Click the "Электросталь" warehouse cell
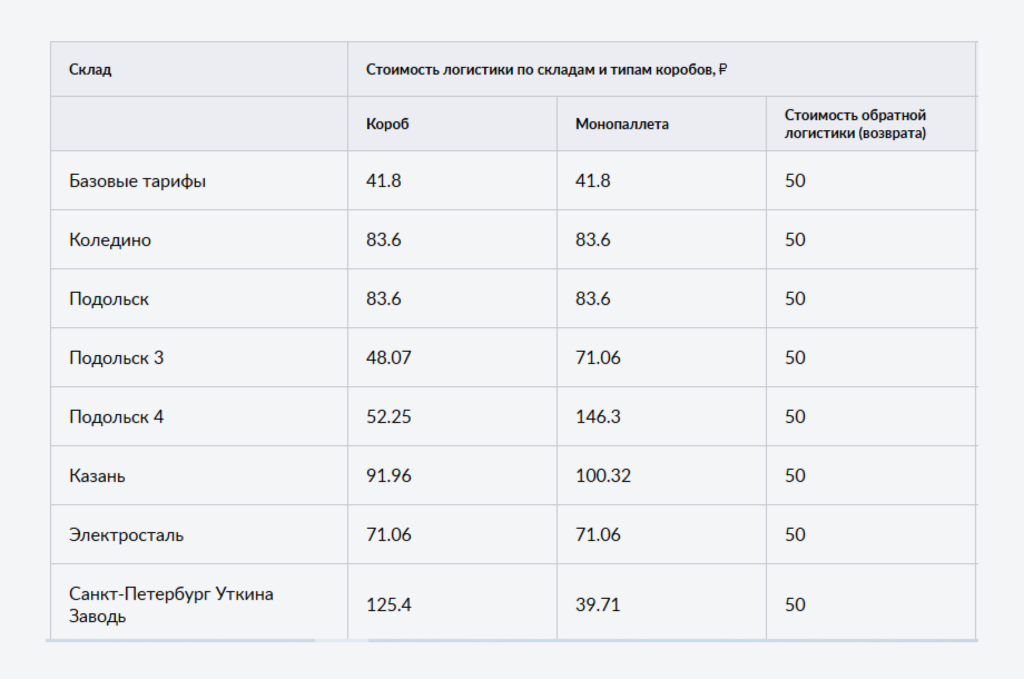This screenshot has height=679, width=1024. tap(126, 534)
